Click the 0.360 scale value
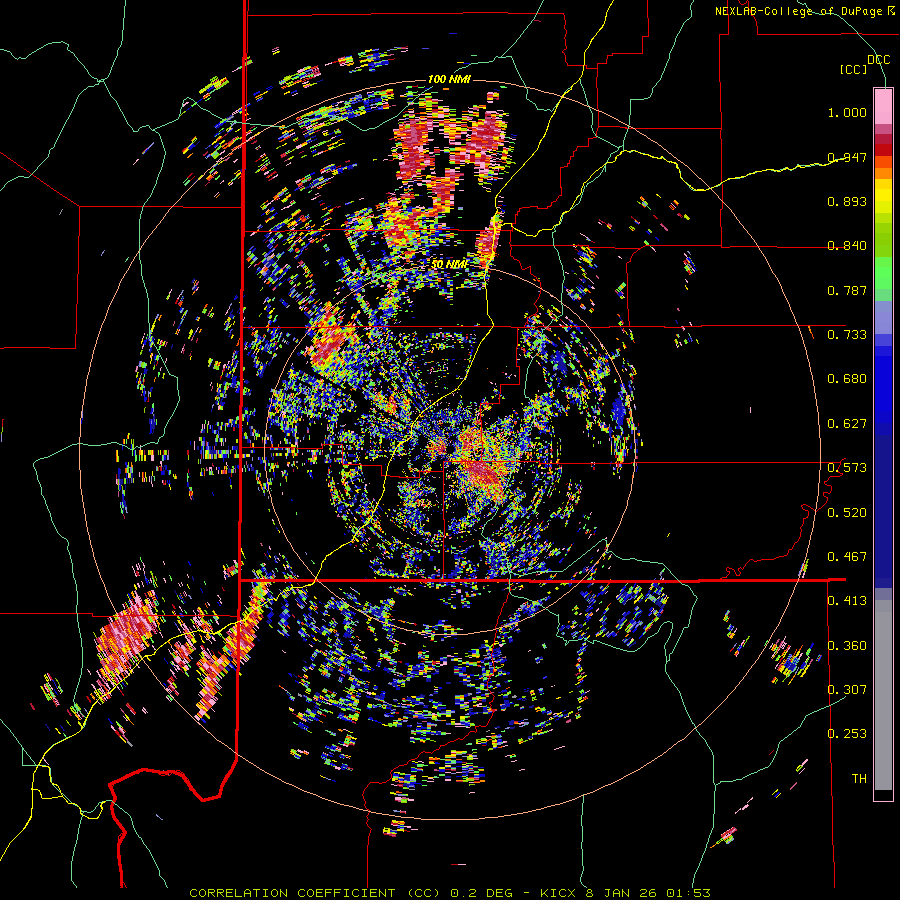The height and width of the screenshot is (900, 900). click(x=847, y=646)
